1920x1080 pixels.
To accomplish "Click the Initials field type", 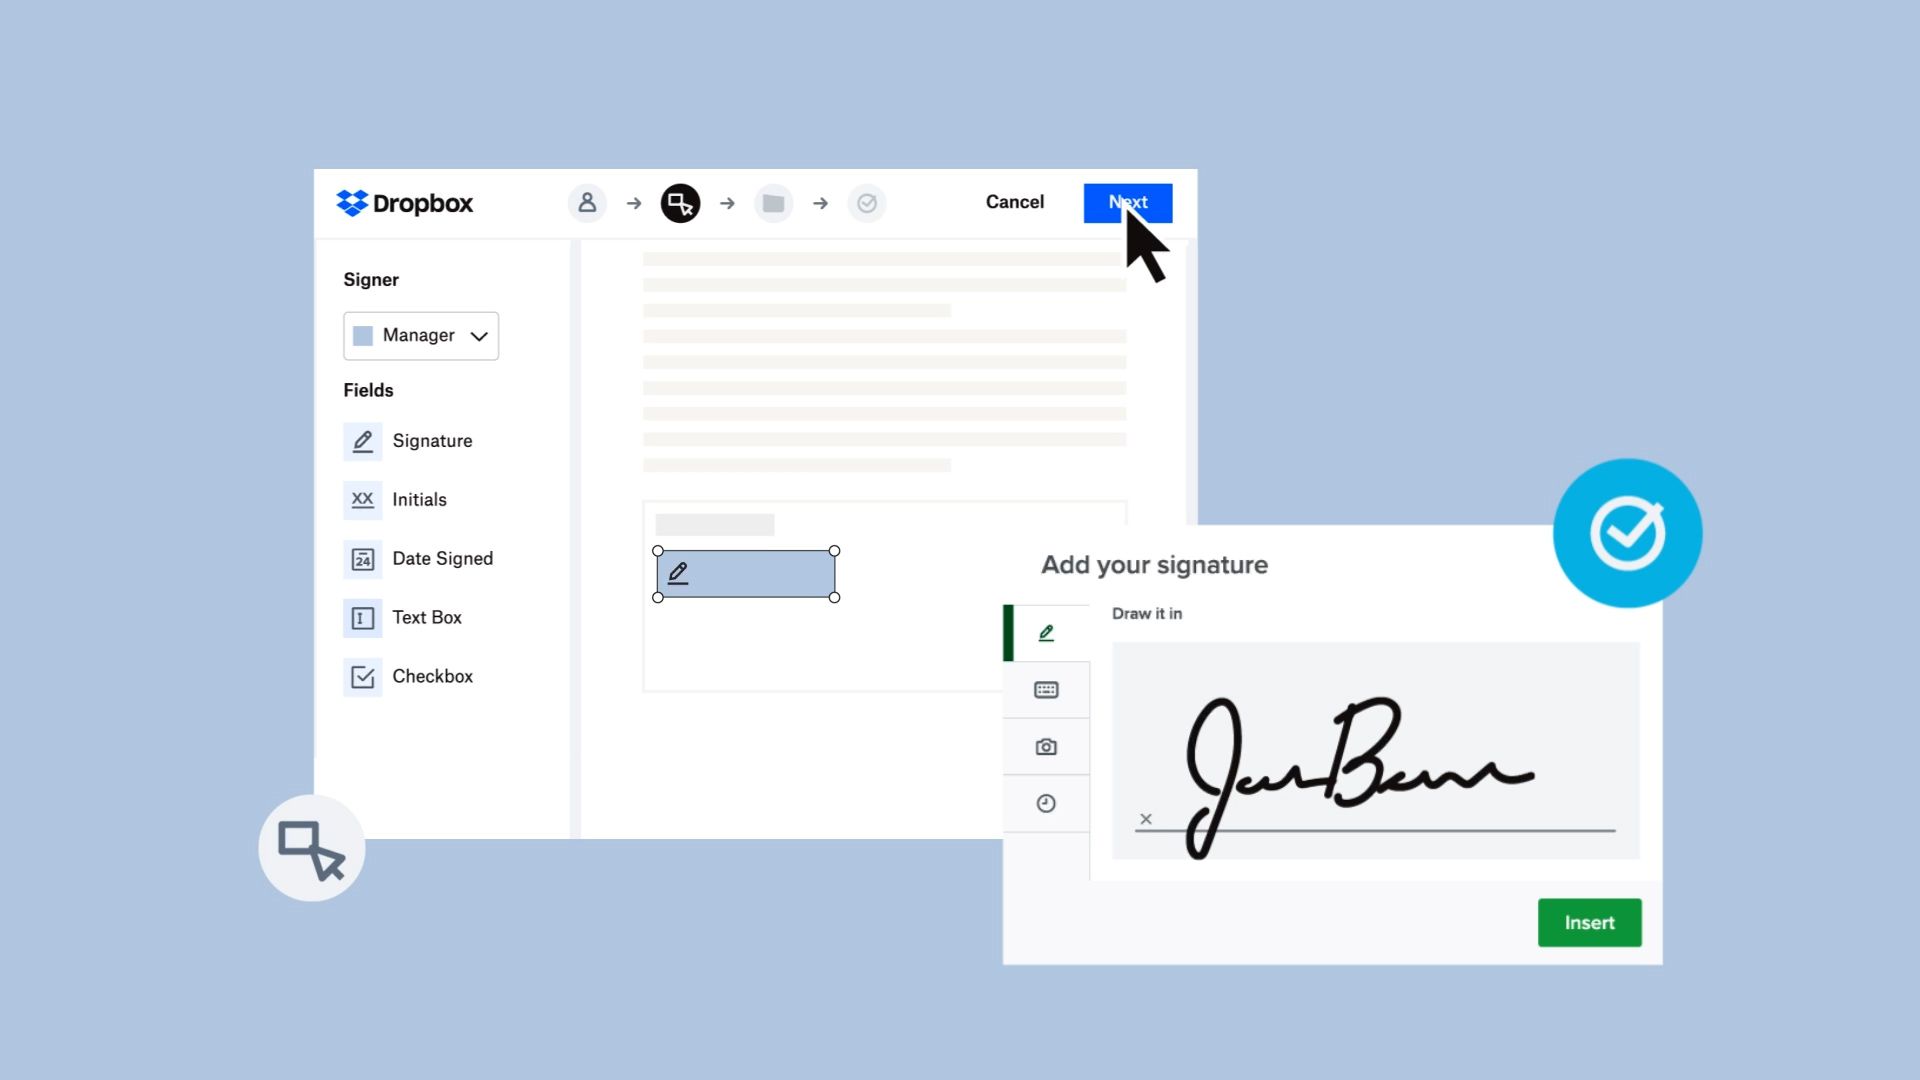I will click(x=419, y=498).
